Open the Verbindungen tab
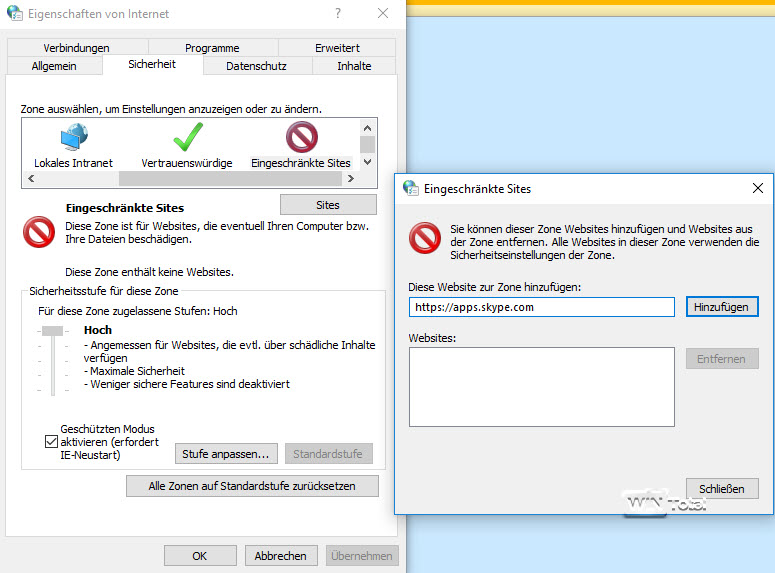 [77, 48]
